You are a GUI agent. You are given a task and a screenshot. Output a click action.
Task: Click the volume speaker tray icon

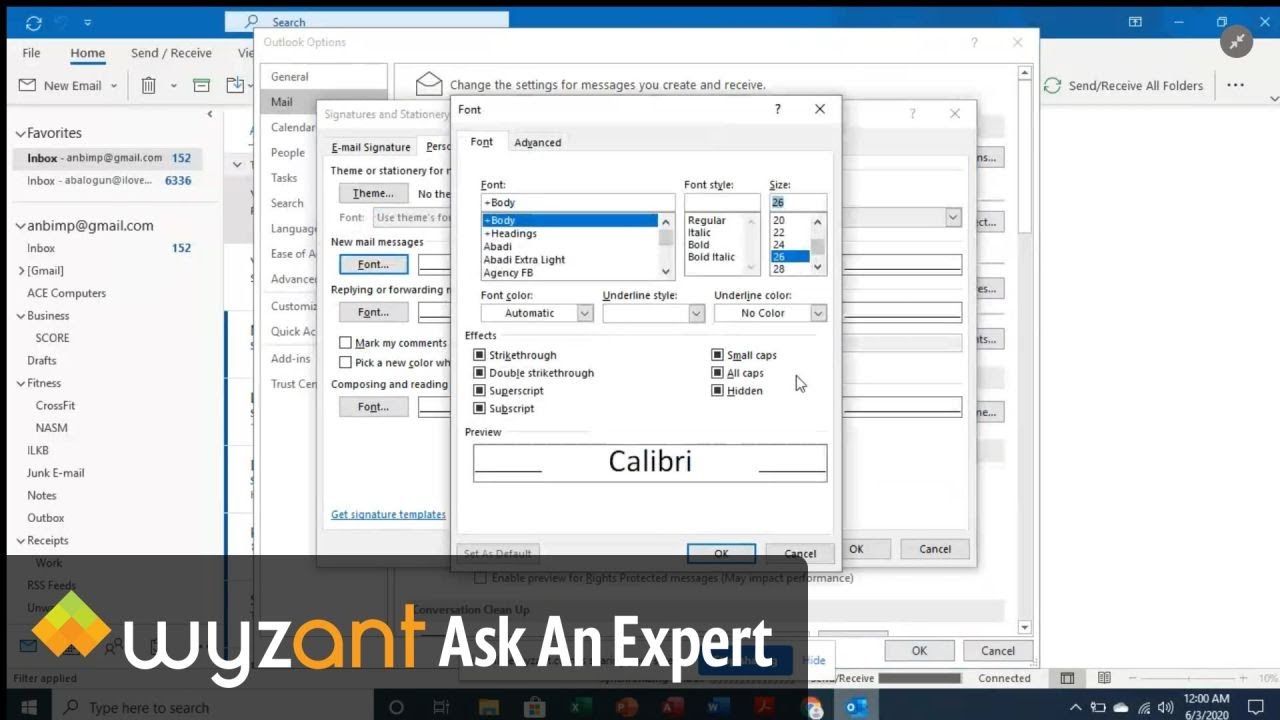1164,707
